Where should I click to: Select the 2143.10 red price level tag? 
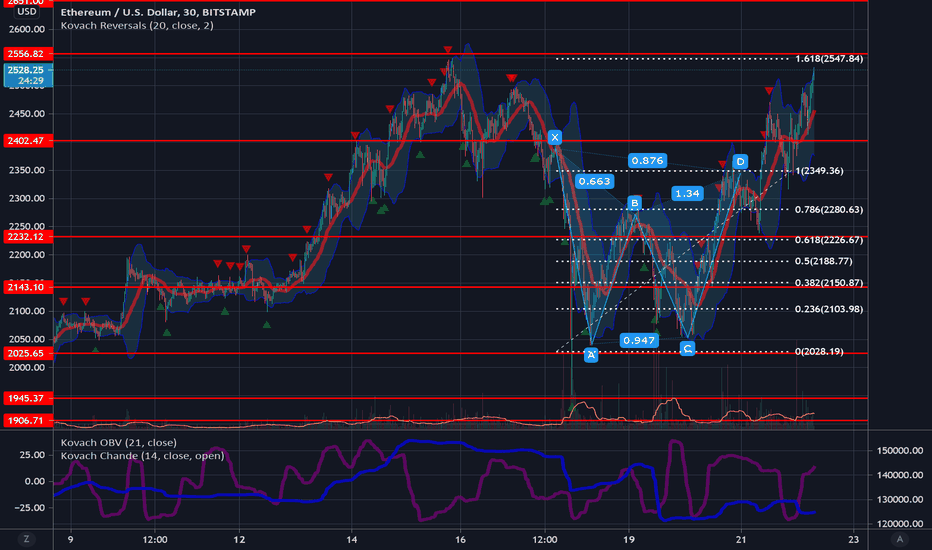(28, 287)
